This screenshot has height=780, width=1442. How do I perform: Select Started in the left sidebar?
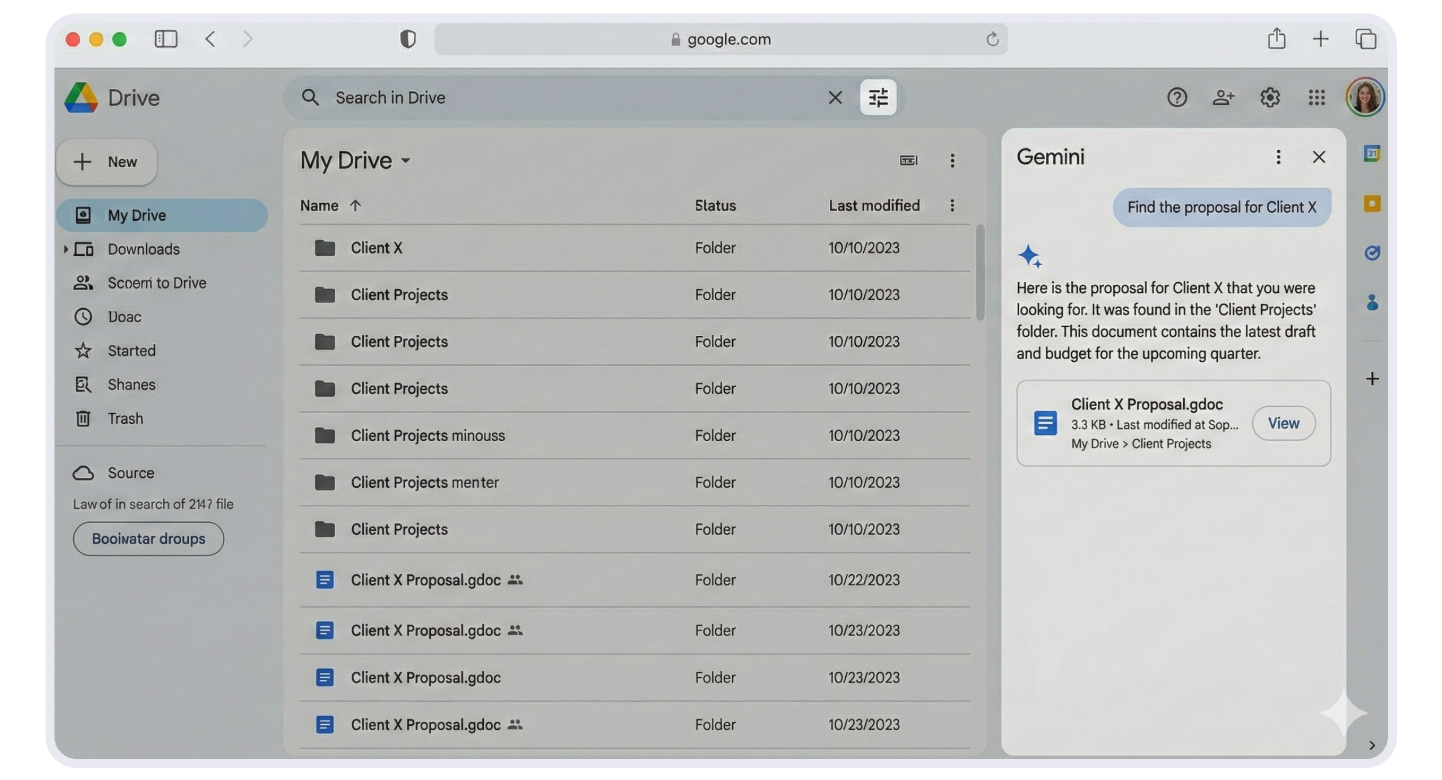131,350
